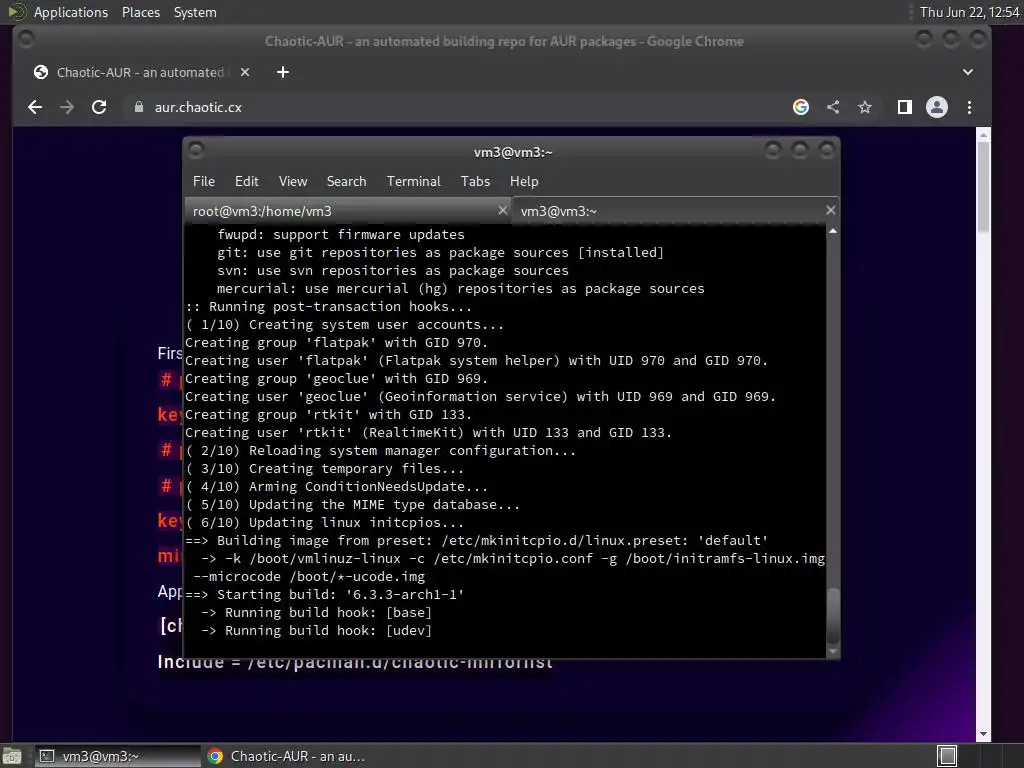This screenshot has height=768, width=1024.
Task: Close the root@vm3:/home/vm3 terminal tab
Action: [x=502, y=210]
